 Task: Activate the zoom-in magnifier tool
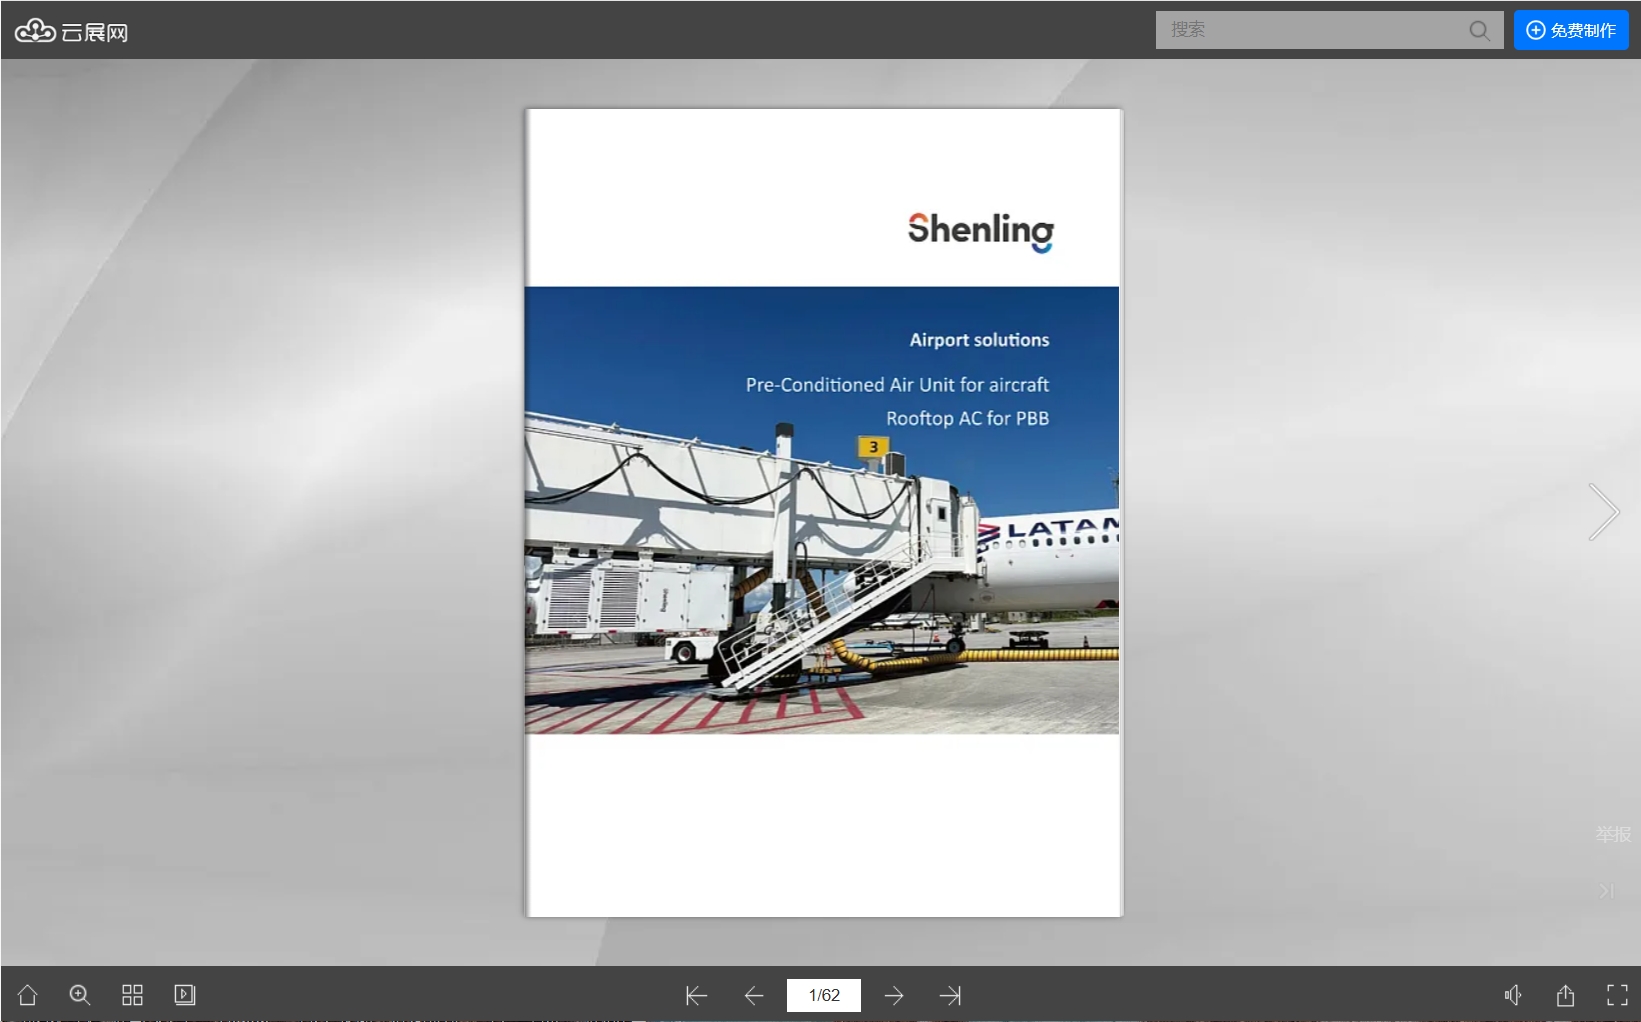(80, 995)
